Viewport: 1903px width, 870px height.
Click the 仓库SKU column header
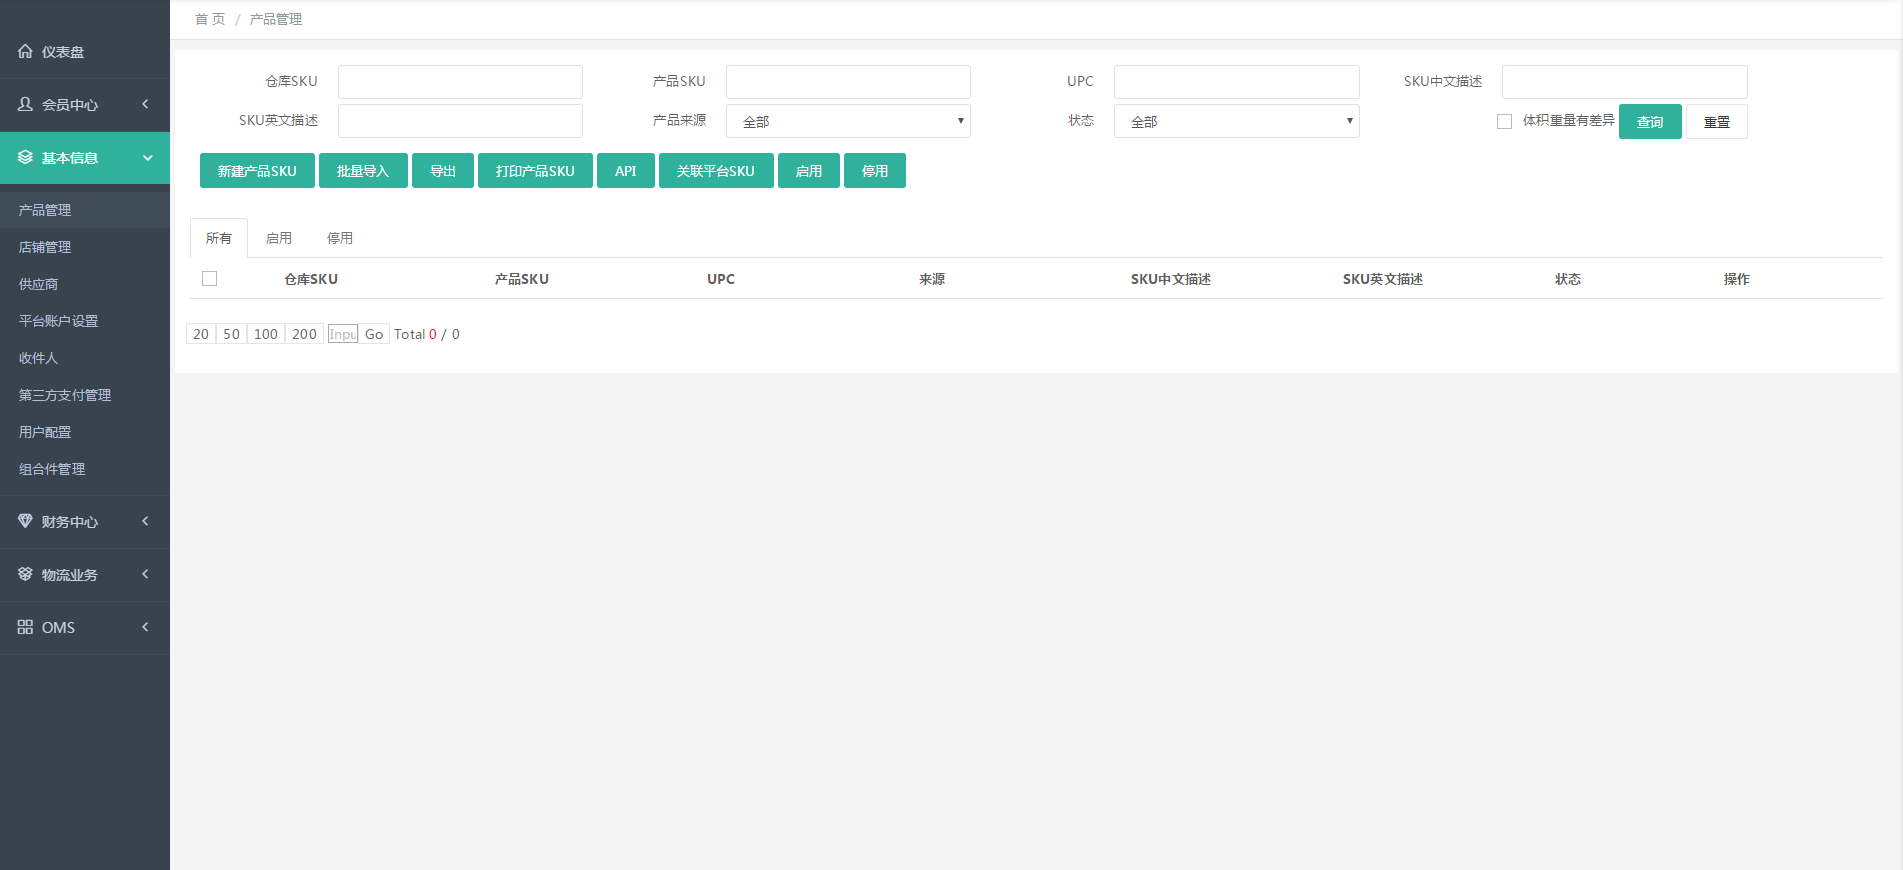pos(311,279)
